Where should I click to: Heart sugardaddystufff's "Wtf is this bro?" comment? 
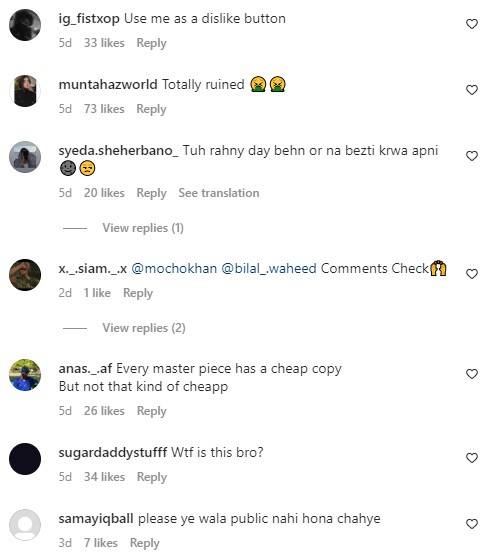472,458
